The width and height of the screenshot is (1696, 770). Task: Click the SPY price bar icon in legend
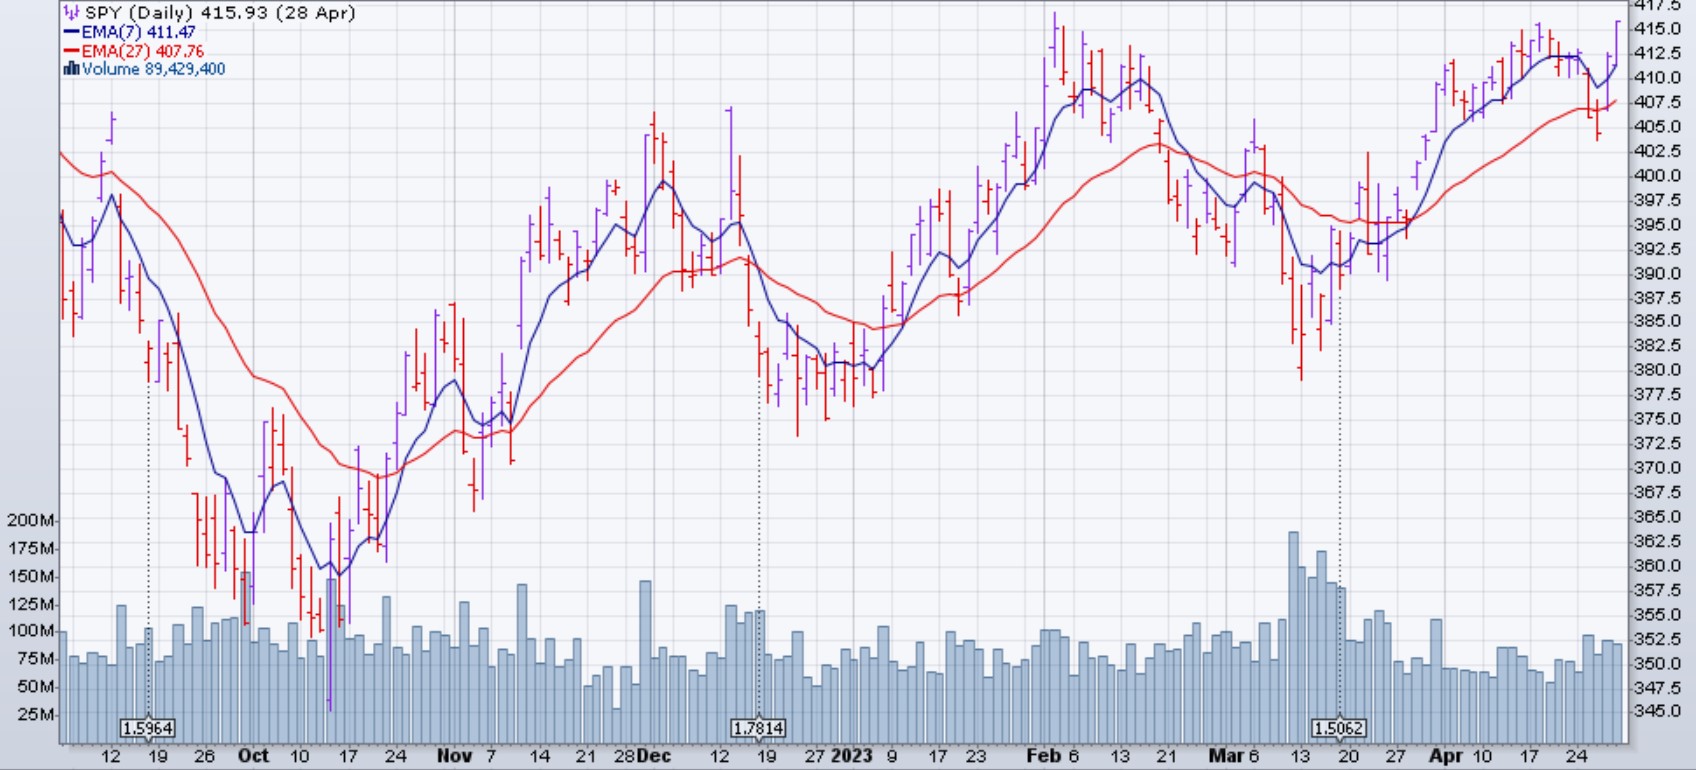(72, 13)
